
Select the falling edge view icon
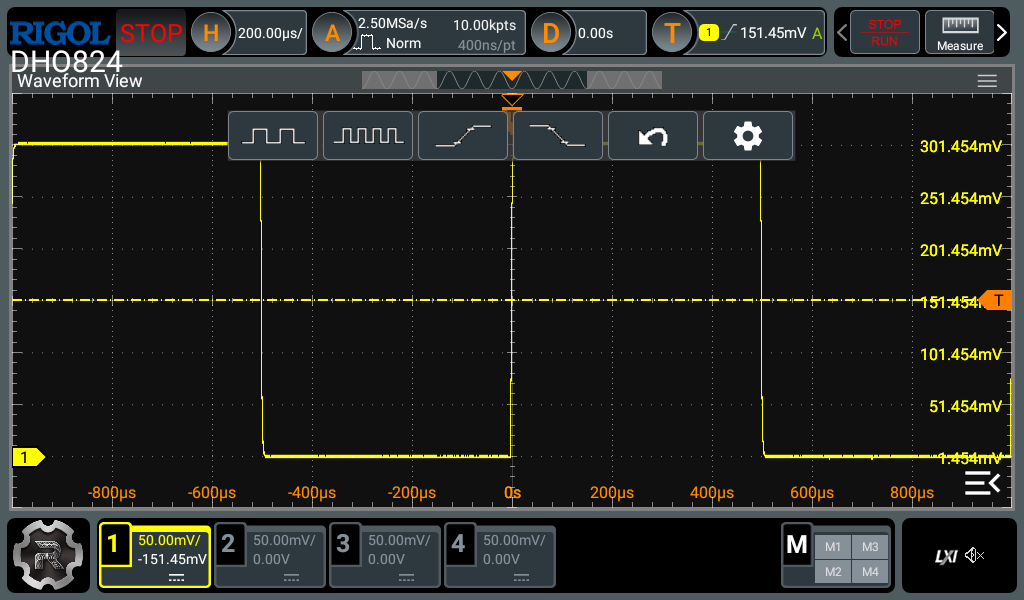click(x=558, y=136)
